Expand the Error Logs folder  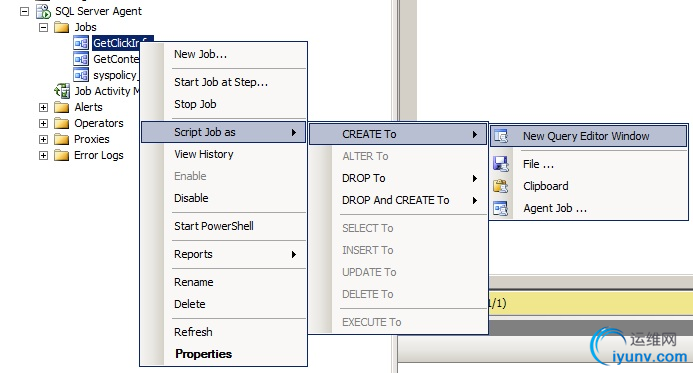click(43, 156)
